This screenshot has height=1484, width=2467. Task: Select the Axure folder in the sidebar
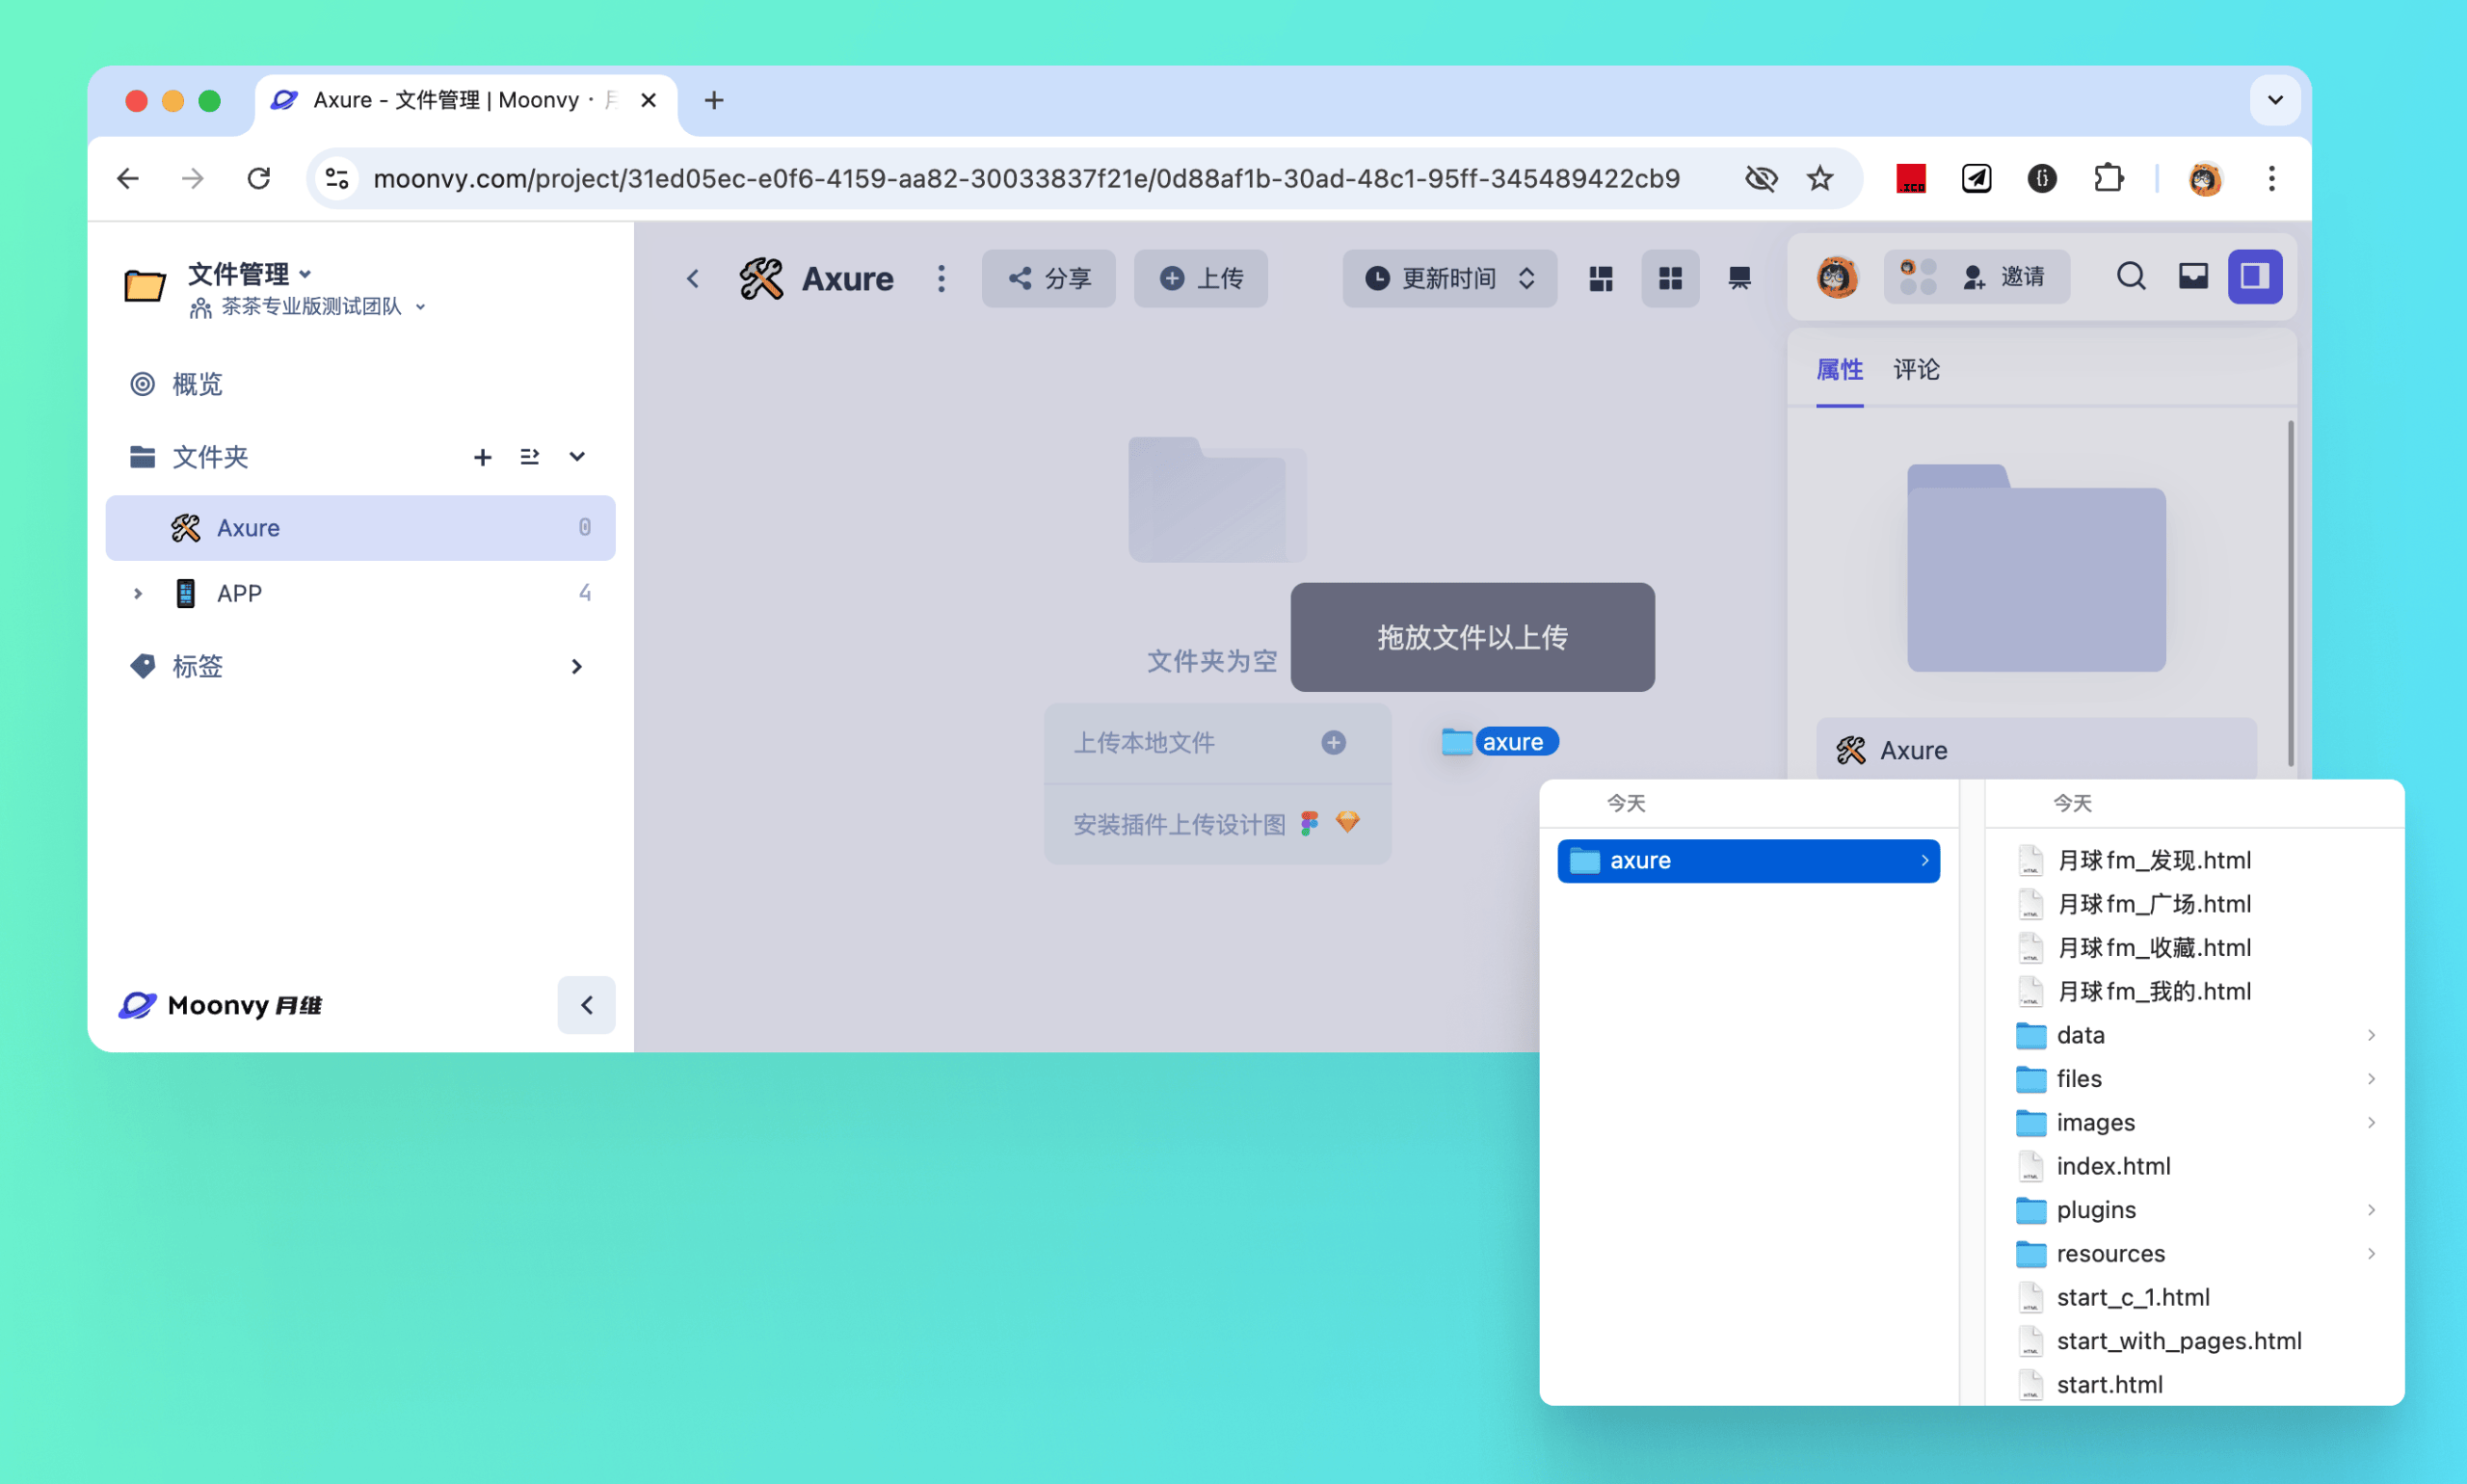click(x=360, y=528)
